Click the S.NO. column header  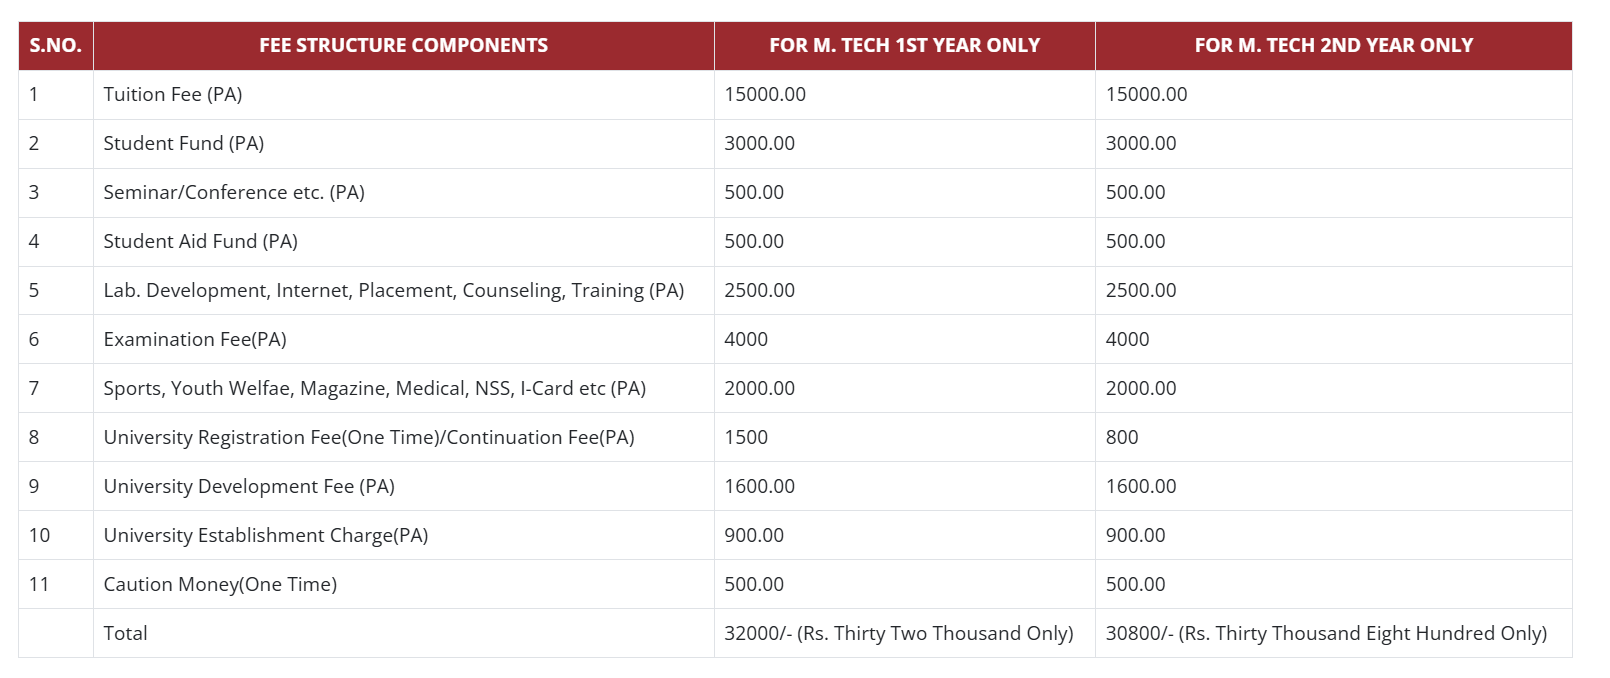[x=55, y=45]
